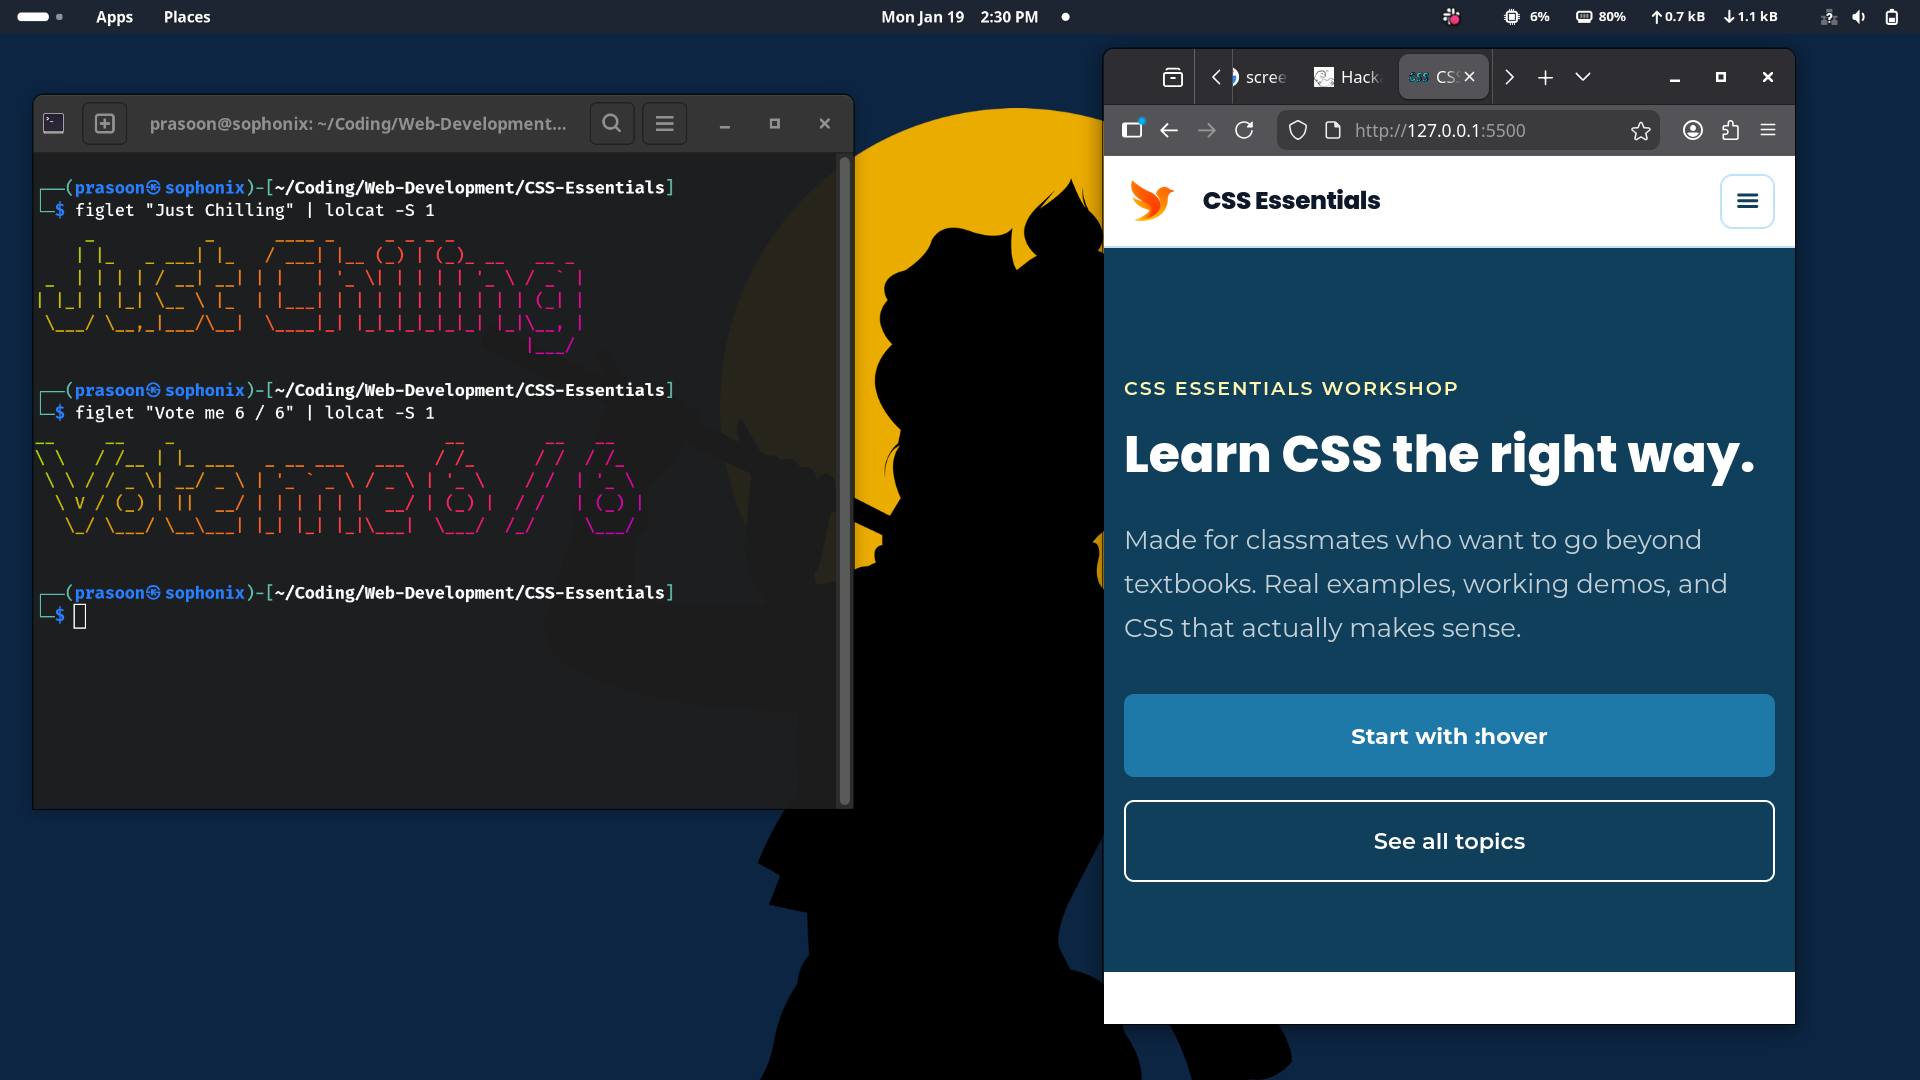Toggle the CSS Essentials navigation menu
Screen dimensions: 1920x1080
pos(1747,201)
